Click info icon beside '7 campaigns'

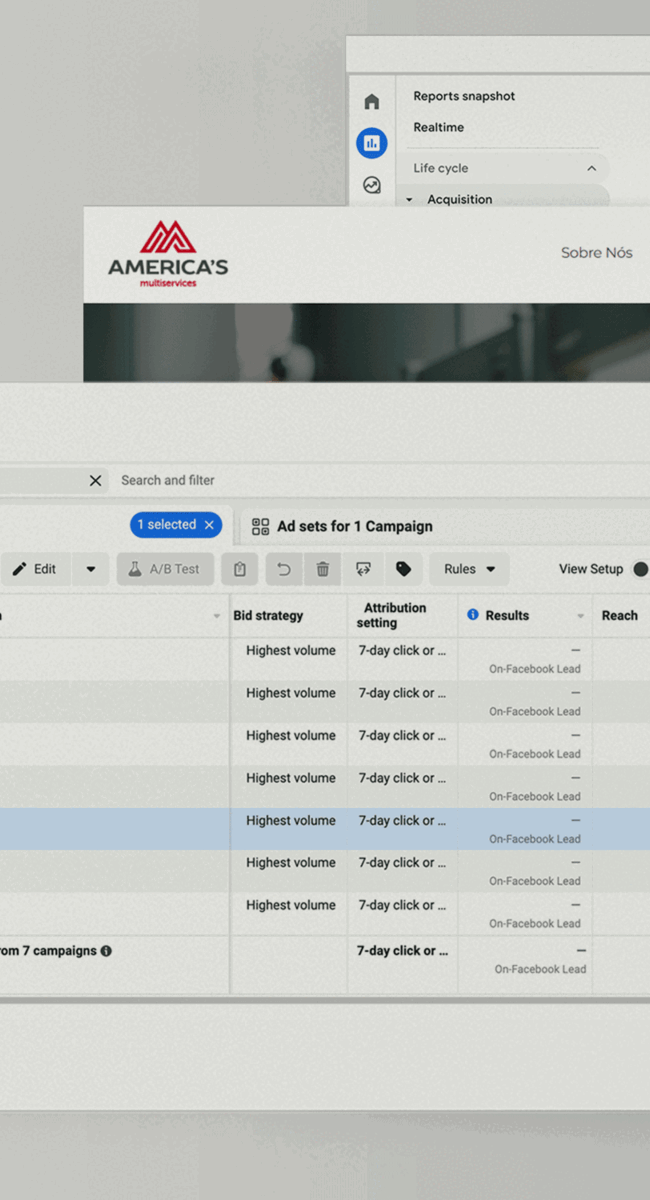(x=106, y=951)
